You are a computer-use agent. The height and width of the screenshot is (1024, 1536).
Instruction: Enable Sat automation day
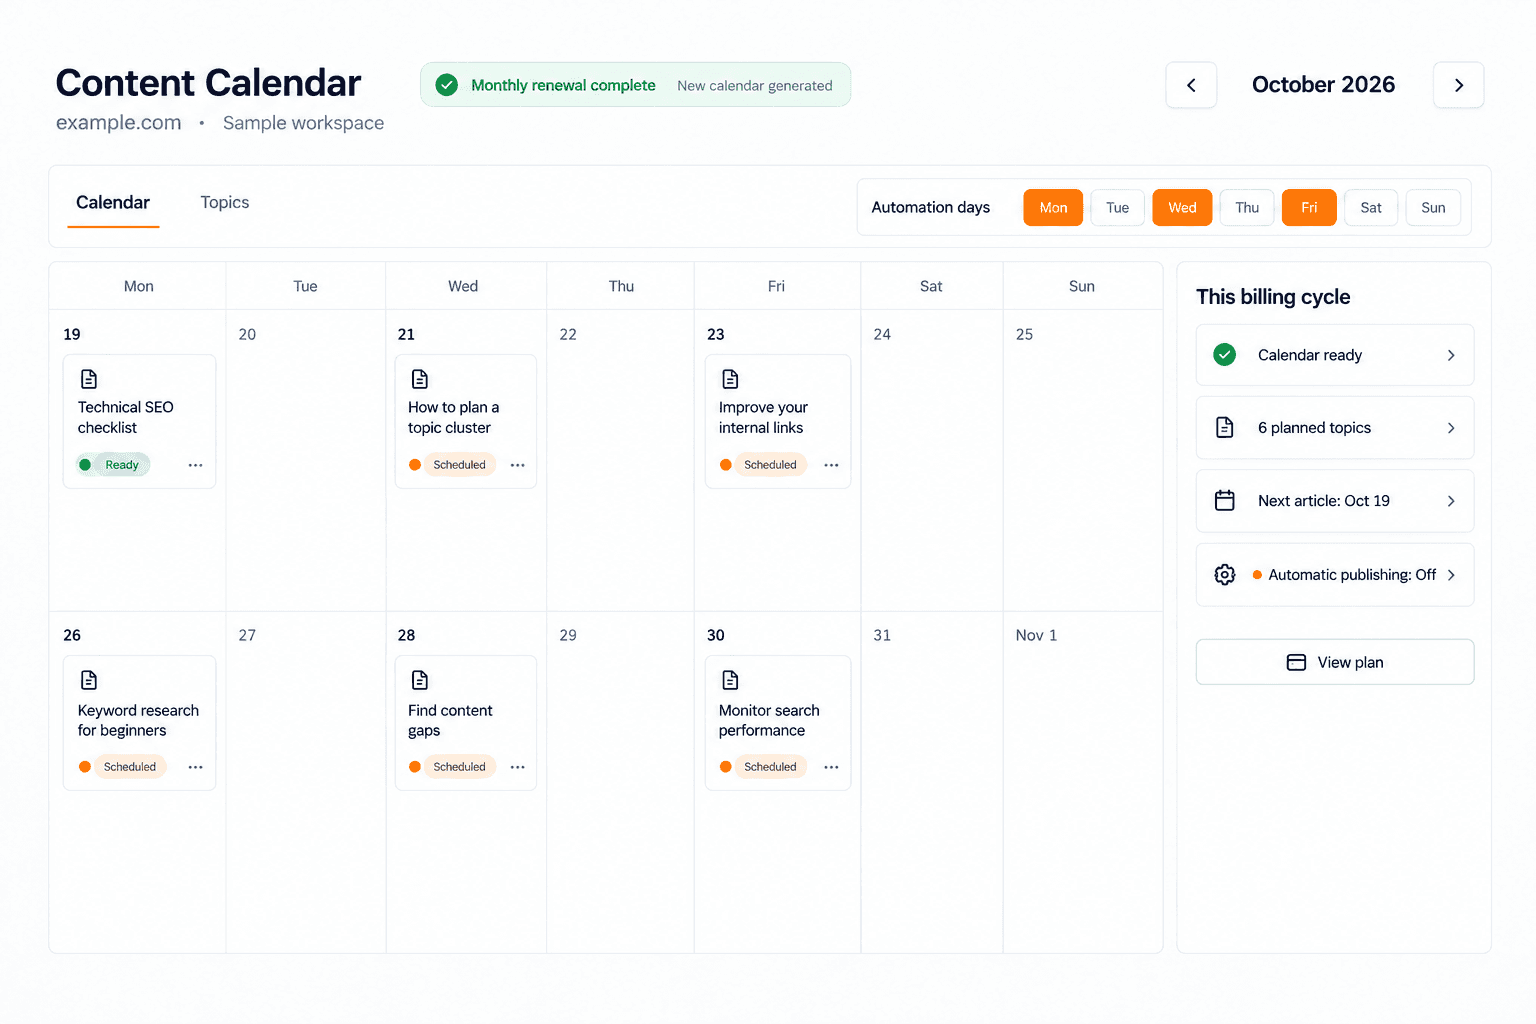tap(1371, 208)
